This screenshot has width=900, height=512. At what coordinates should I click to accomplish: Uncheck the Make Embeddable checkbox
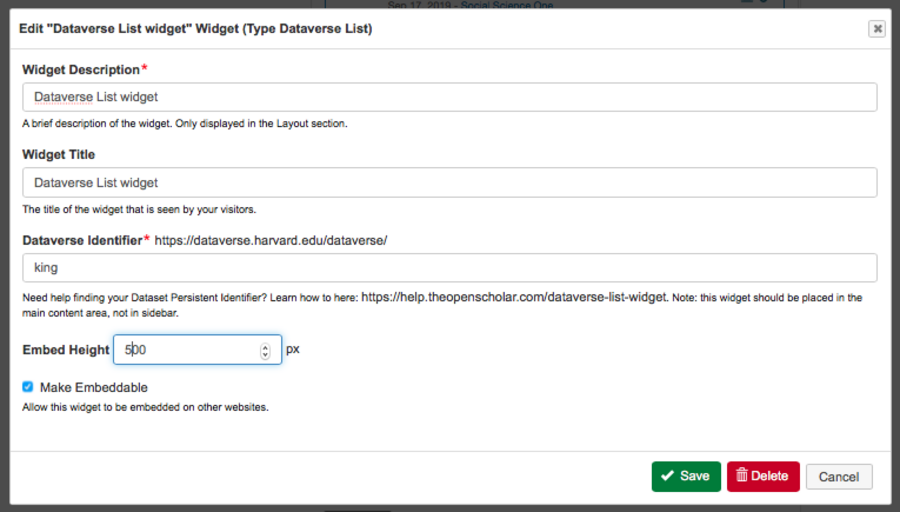(28, 386)
